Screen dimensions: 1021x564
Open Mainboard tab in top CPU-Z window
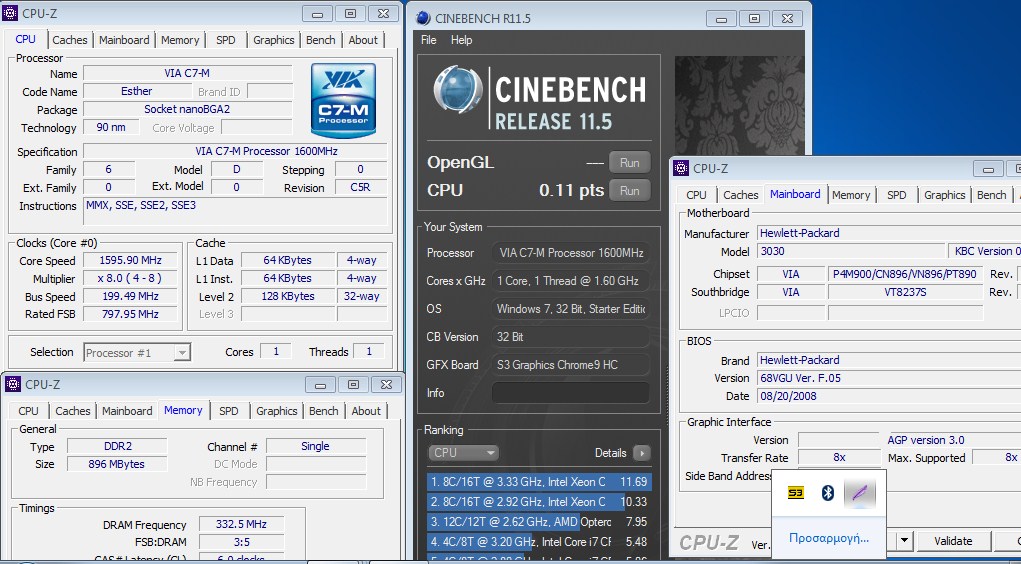click(x=124, y=40)
